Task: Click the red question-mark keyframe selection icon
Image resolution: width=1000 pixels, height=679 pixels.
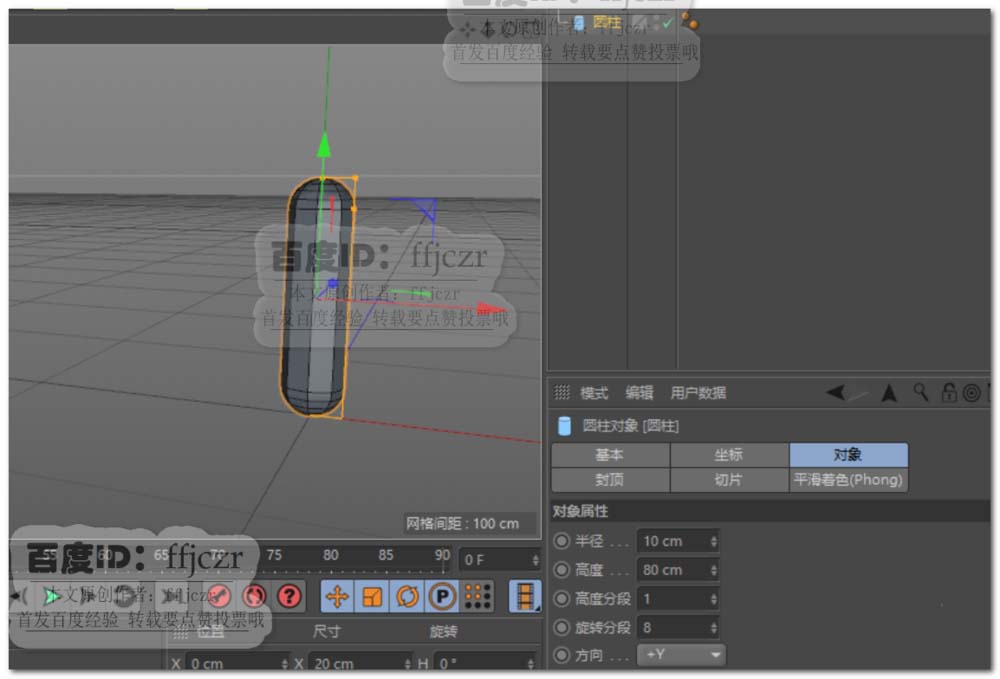Action: coord(289,597)
